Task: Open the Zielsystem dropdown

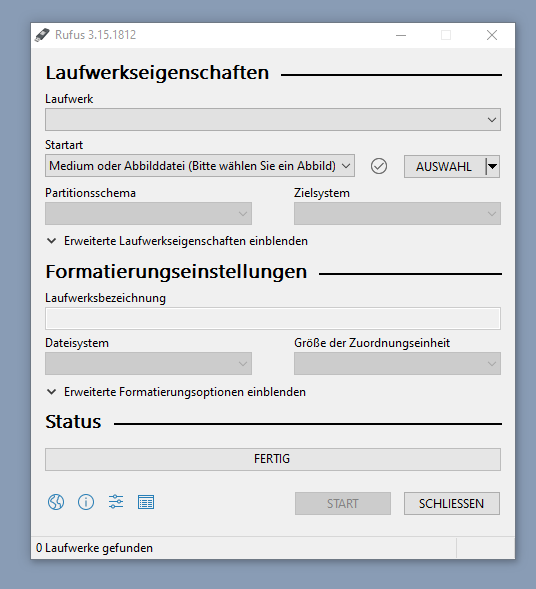Action: click(x=397, y=213)
